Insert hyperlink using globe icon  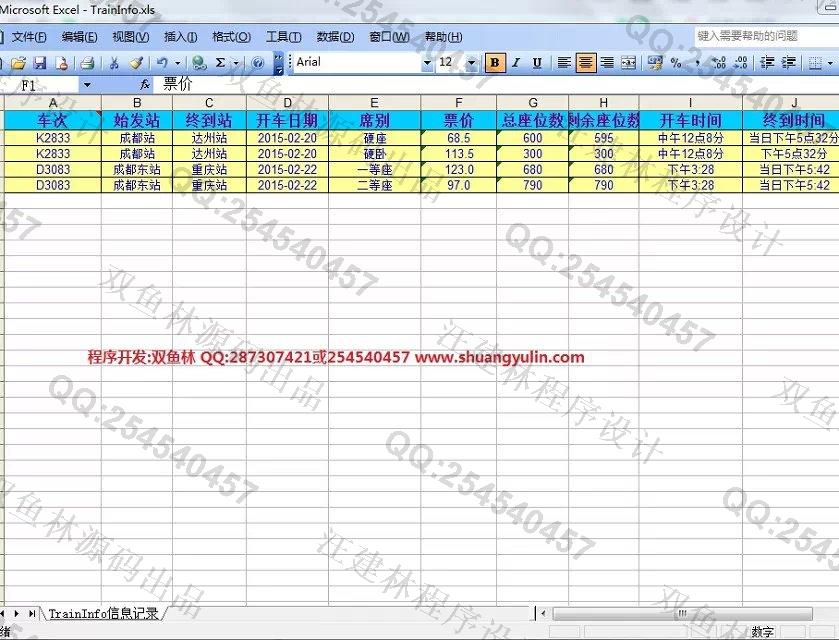[x=199, y=63]
